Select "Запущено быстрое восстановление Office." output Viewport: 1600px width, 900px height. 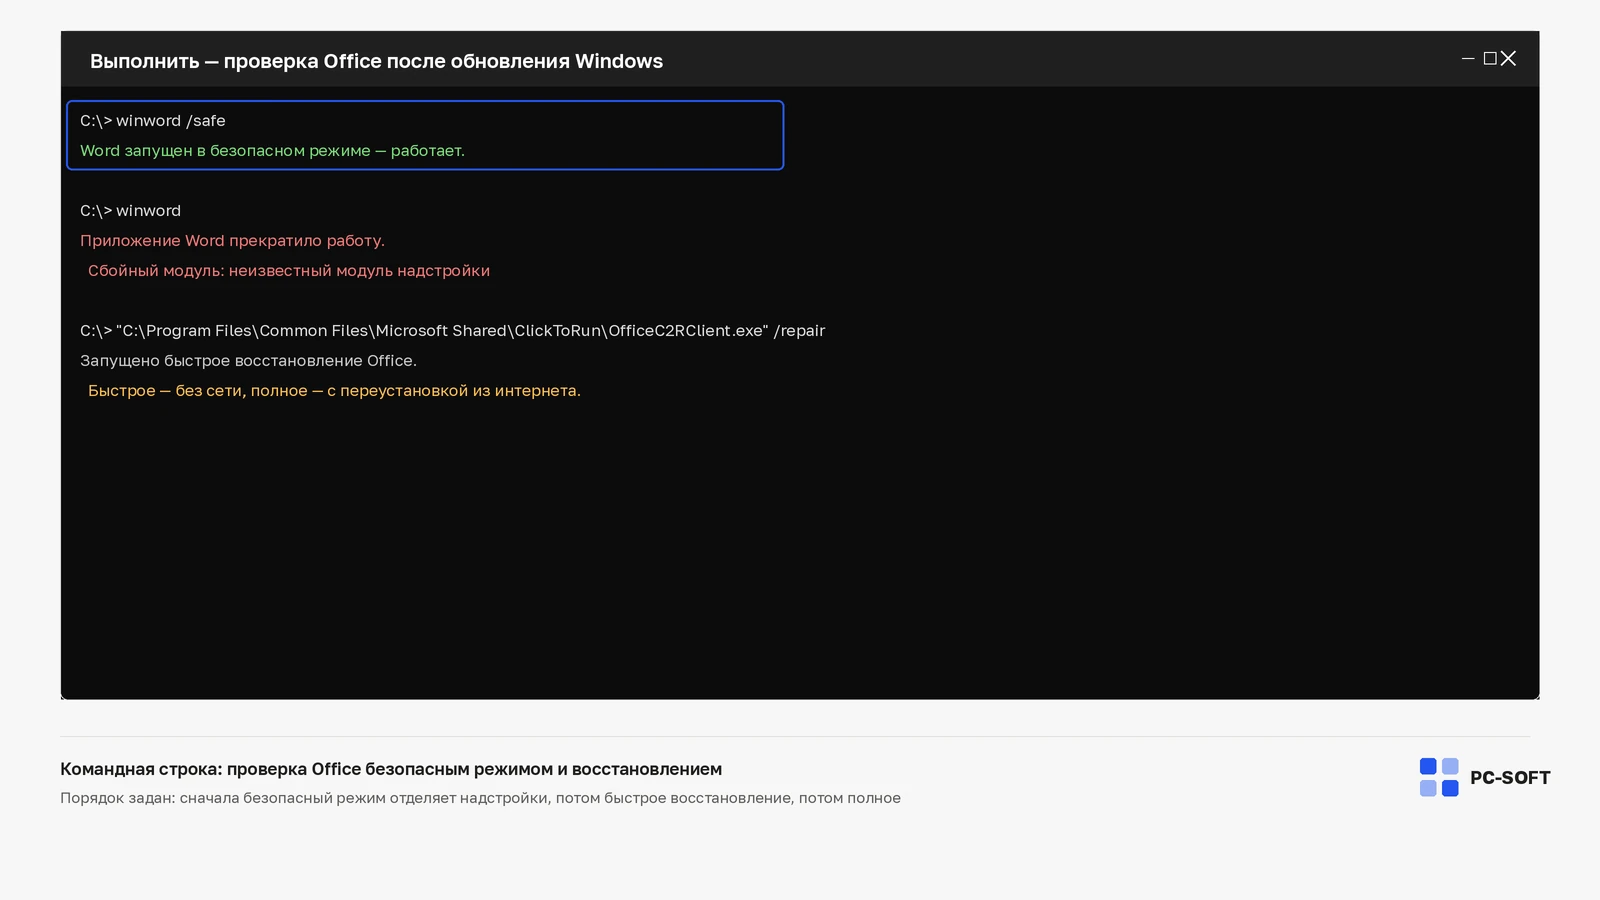248,361
